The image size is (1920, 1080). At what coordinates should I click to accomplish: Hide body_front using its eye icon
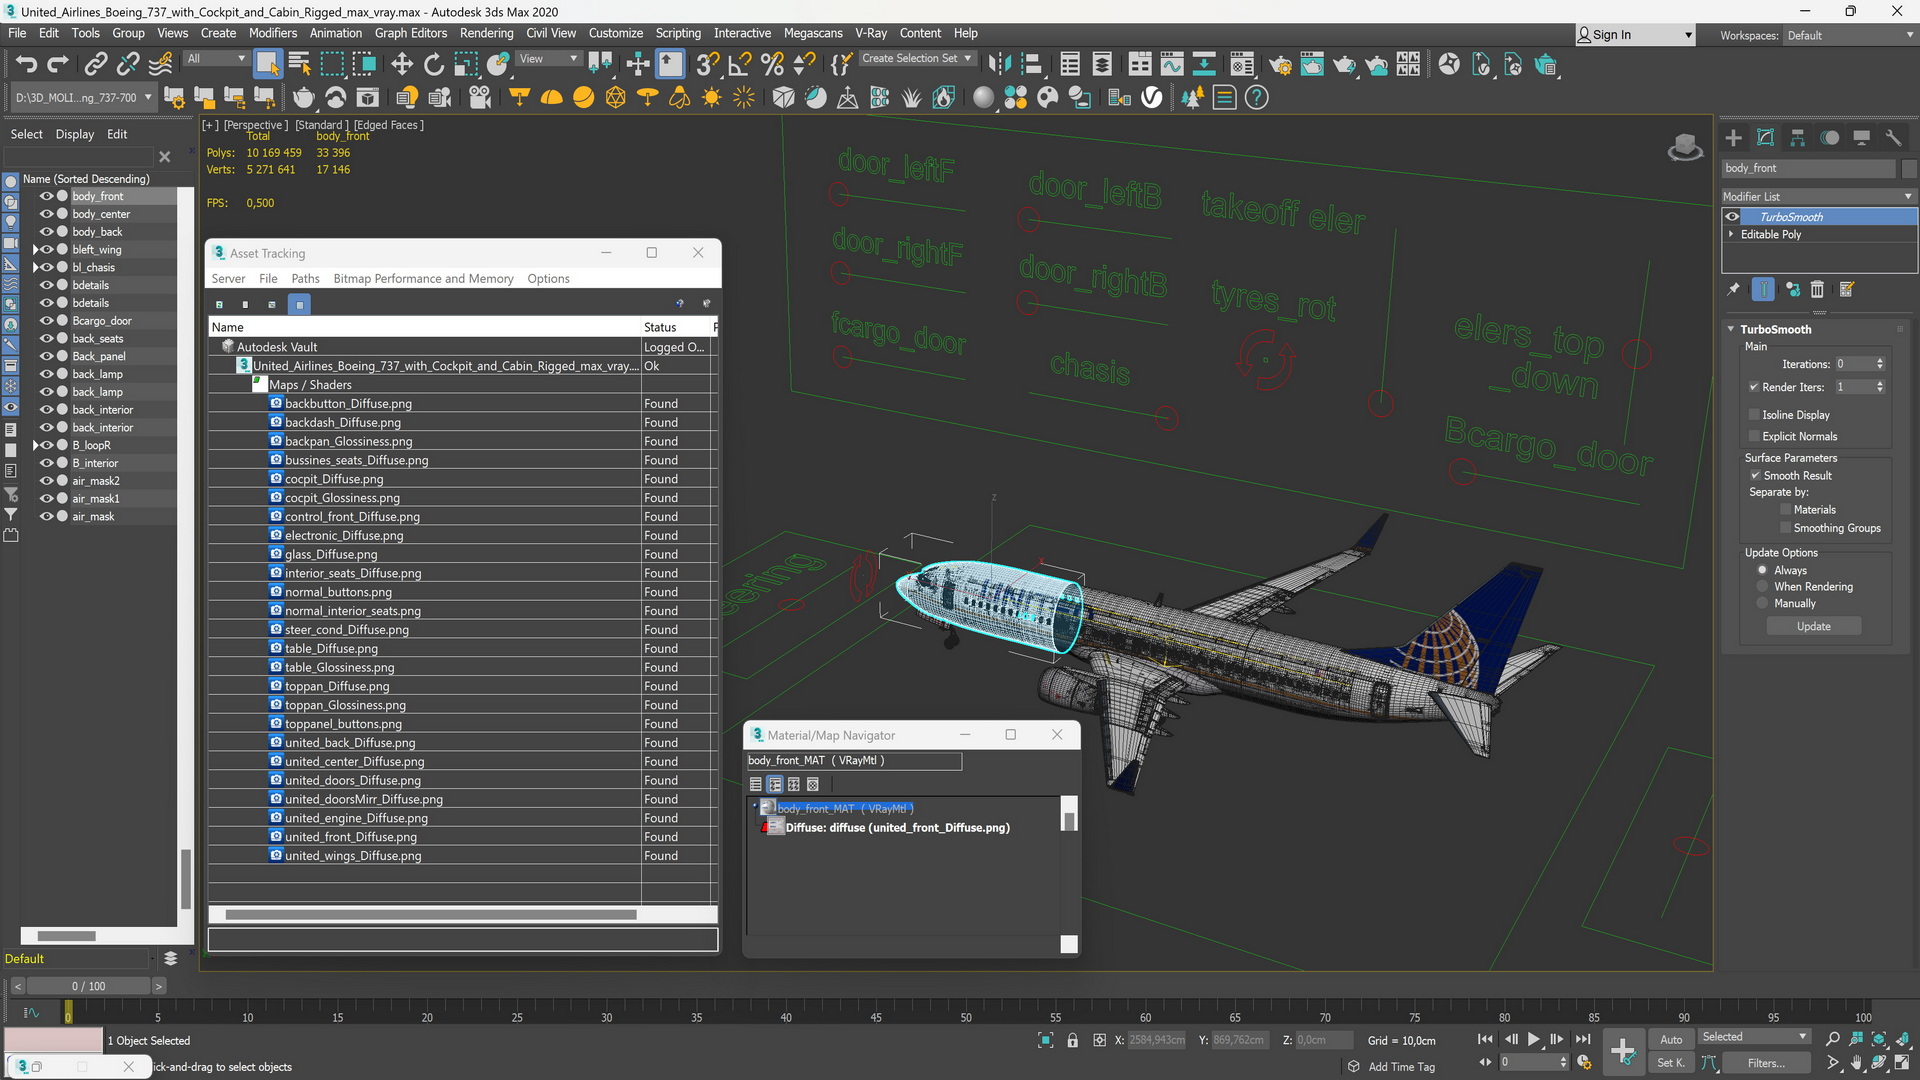coord(46,196)
